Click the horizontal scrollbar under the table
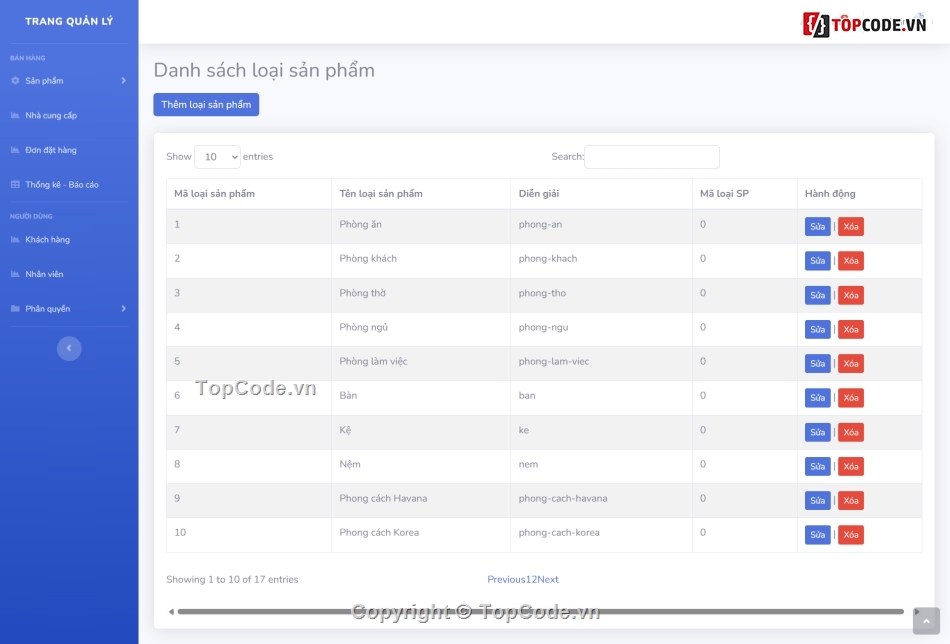Screen dimensions: 950x644 [540, 612]
